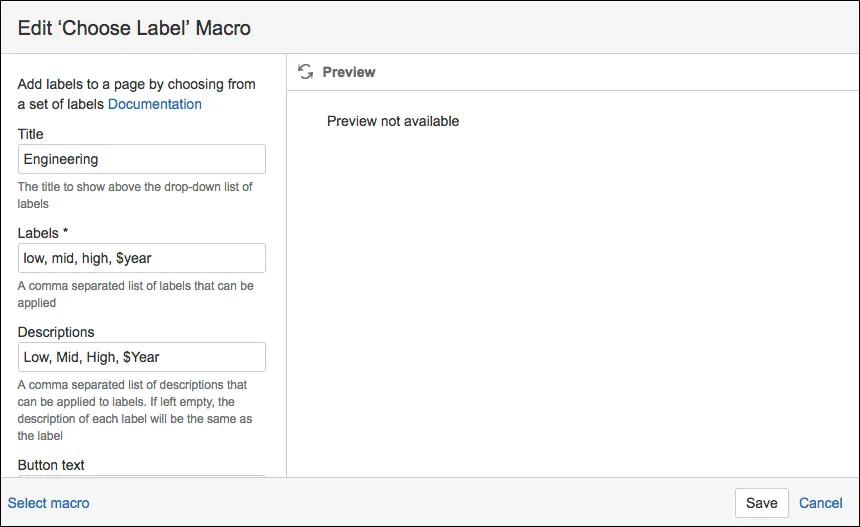The width and height of the screenshot is (860, 527).
Task: Click the Preview heading label
Action: click(x=349, y=72)
